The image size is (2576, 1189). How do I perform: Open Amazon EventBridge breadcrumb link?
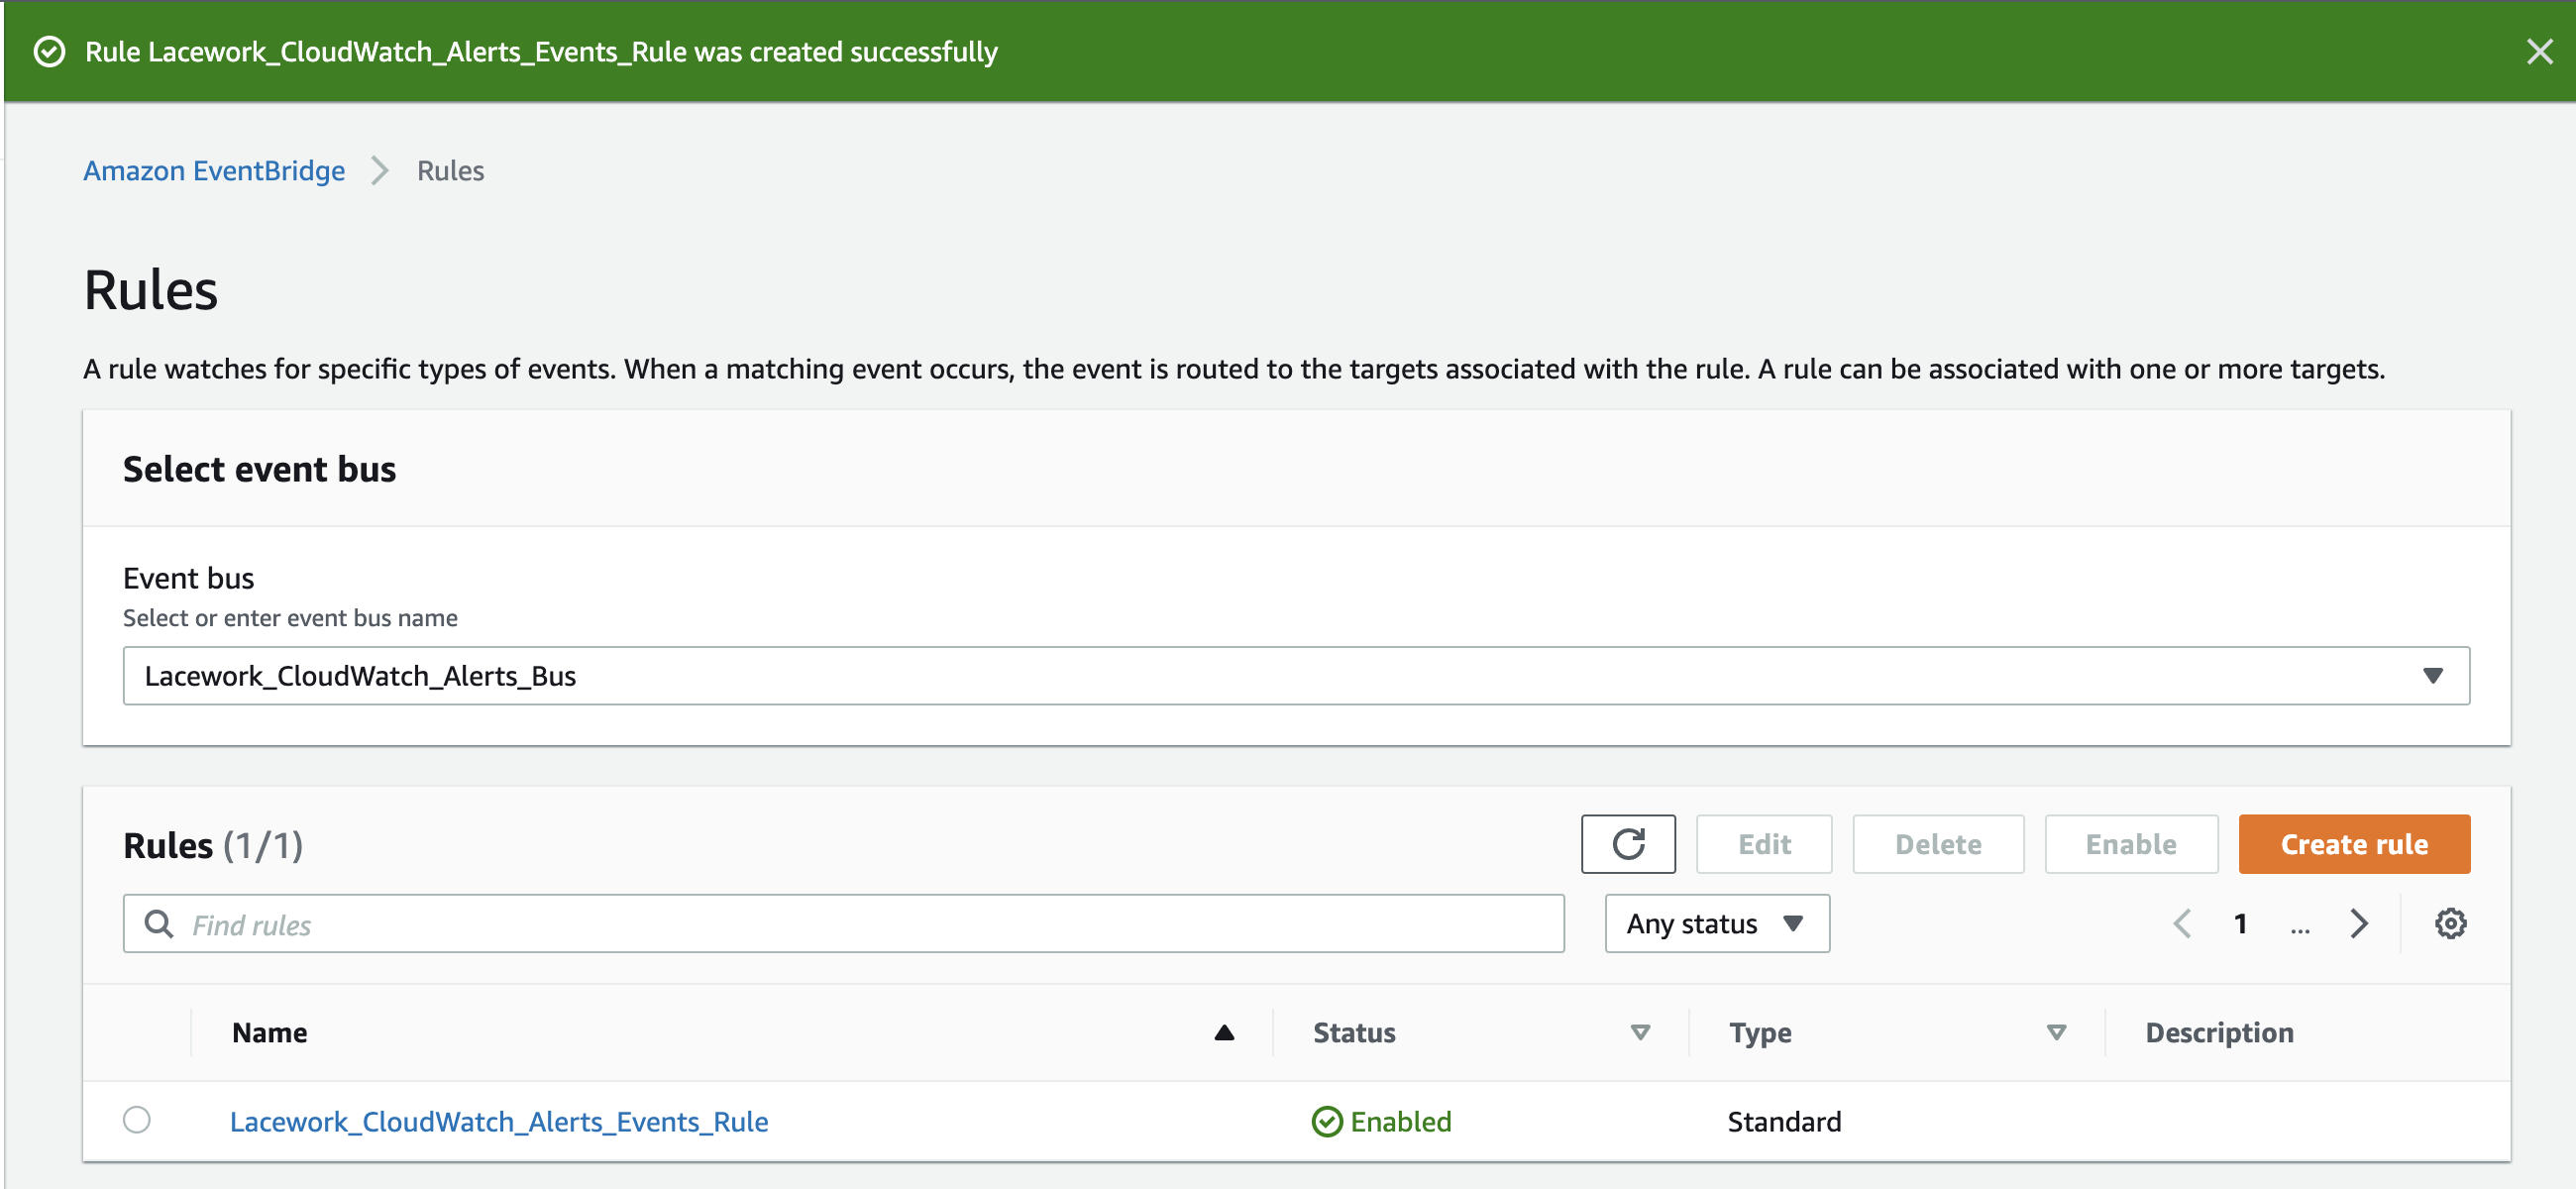click(214, 171)
